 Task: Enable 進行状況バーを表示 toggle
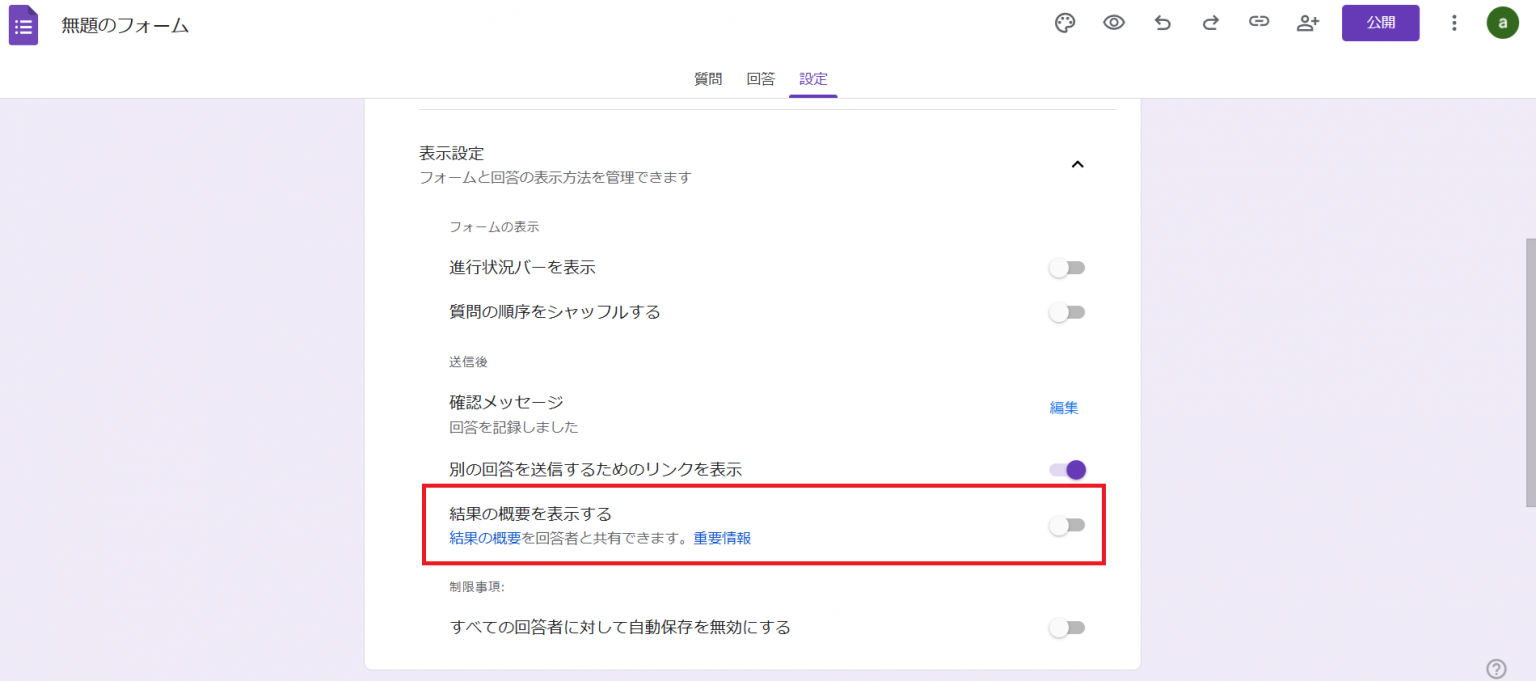[x=1066, y=267]
